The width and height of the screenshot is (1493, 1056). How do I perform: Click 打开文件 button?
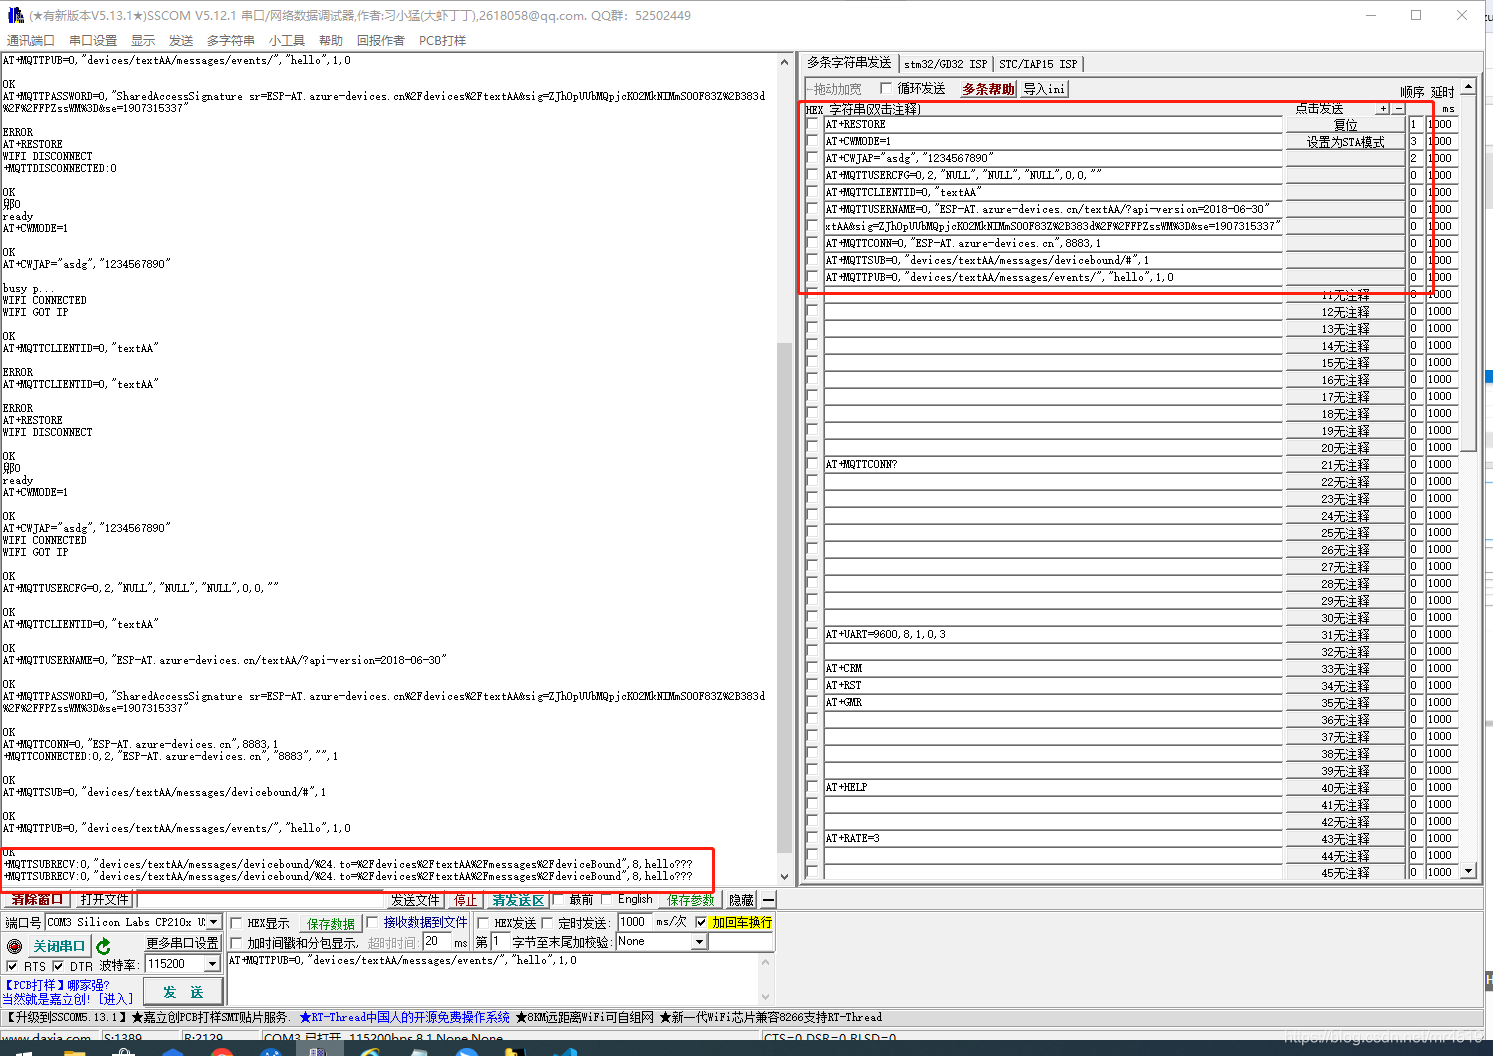pyautogui.click(x=104, y=900)
